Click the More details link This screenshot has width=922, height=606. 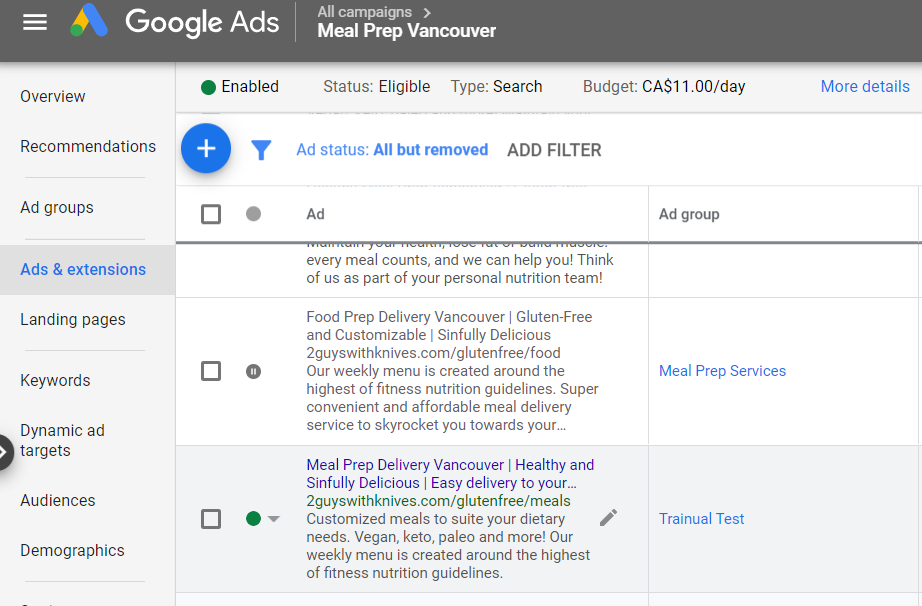pyautogui.click(x=865, y=86)
